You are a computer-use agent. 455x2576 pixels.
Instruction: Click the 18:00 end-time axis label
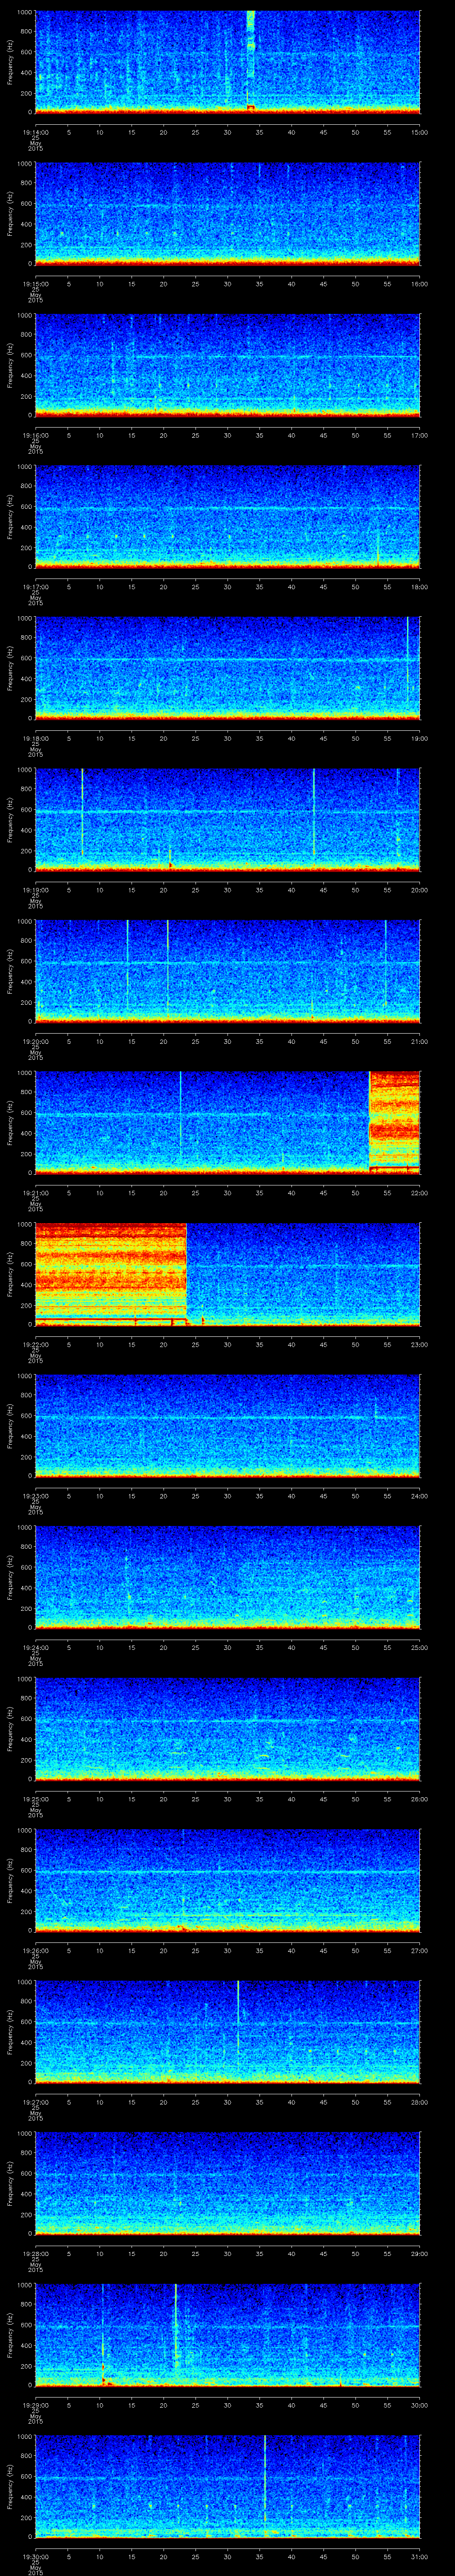click(420, 586)
